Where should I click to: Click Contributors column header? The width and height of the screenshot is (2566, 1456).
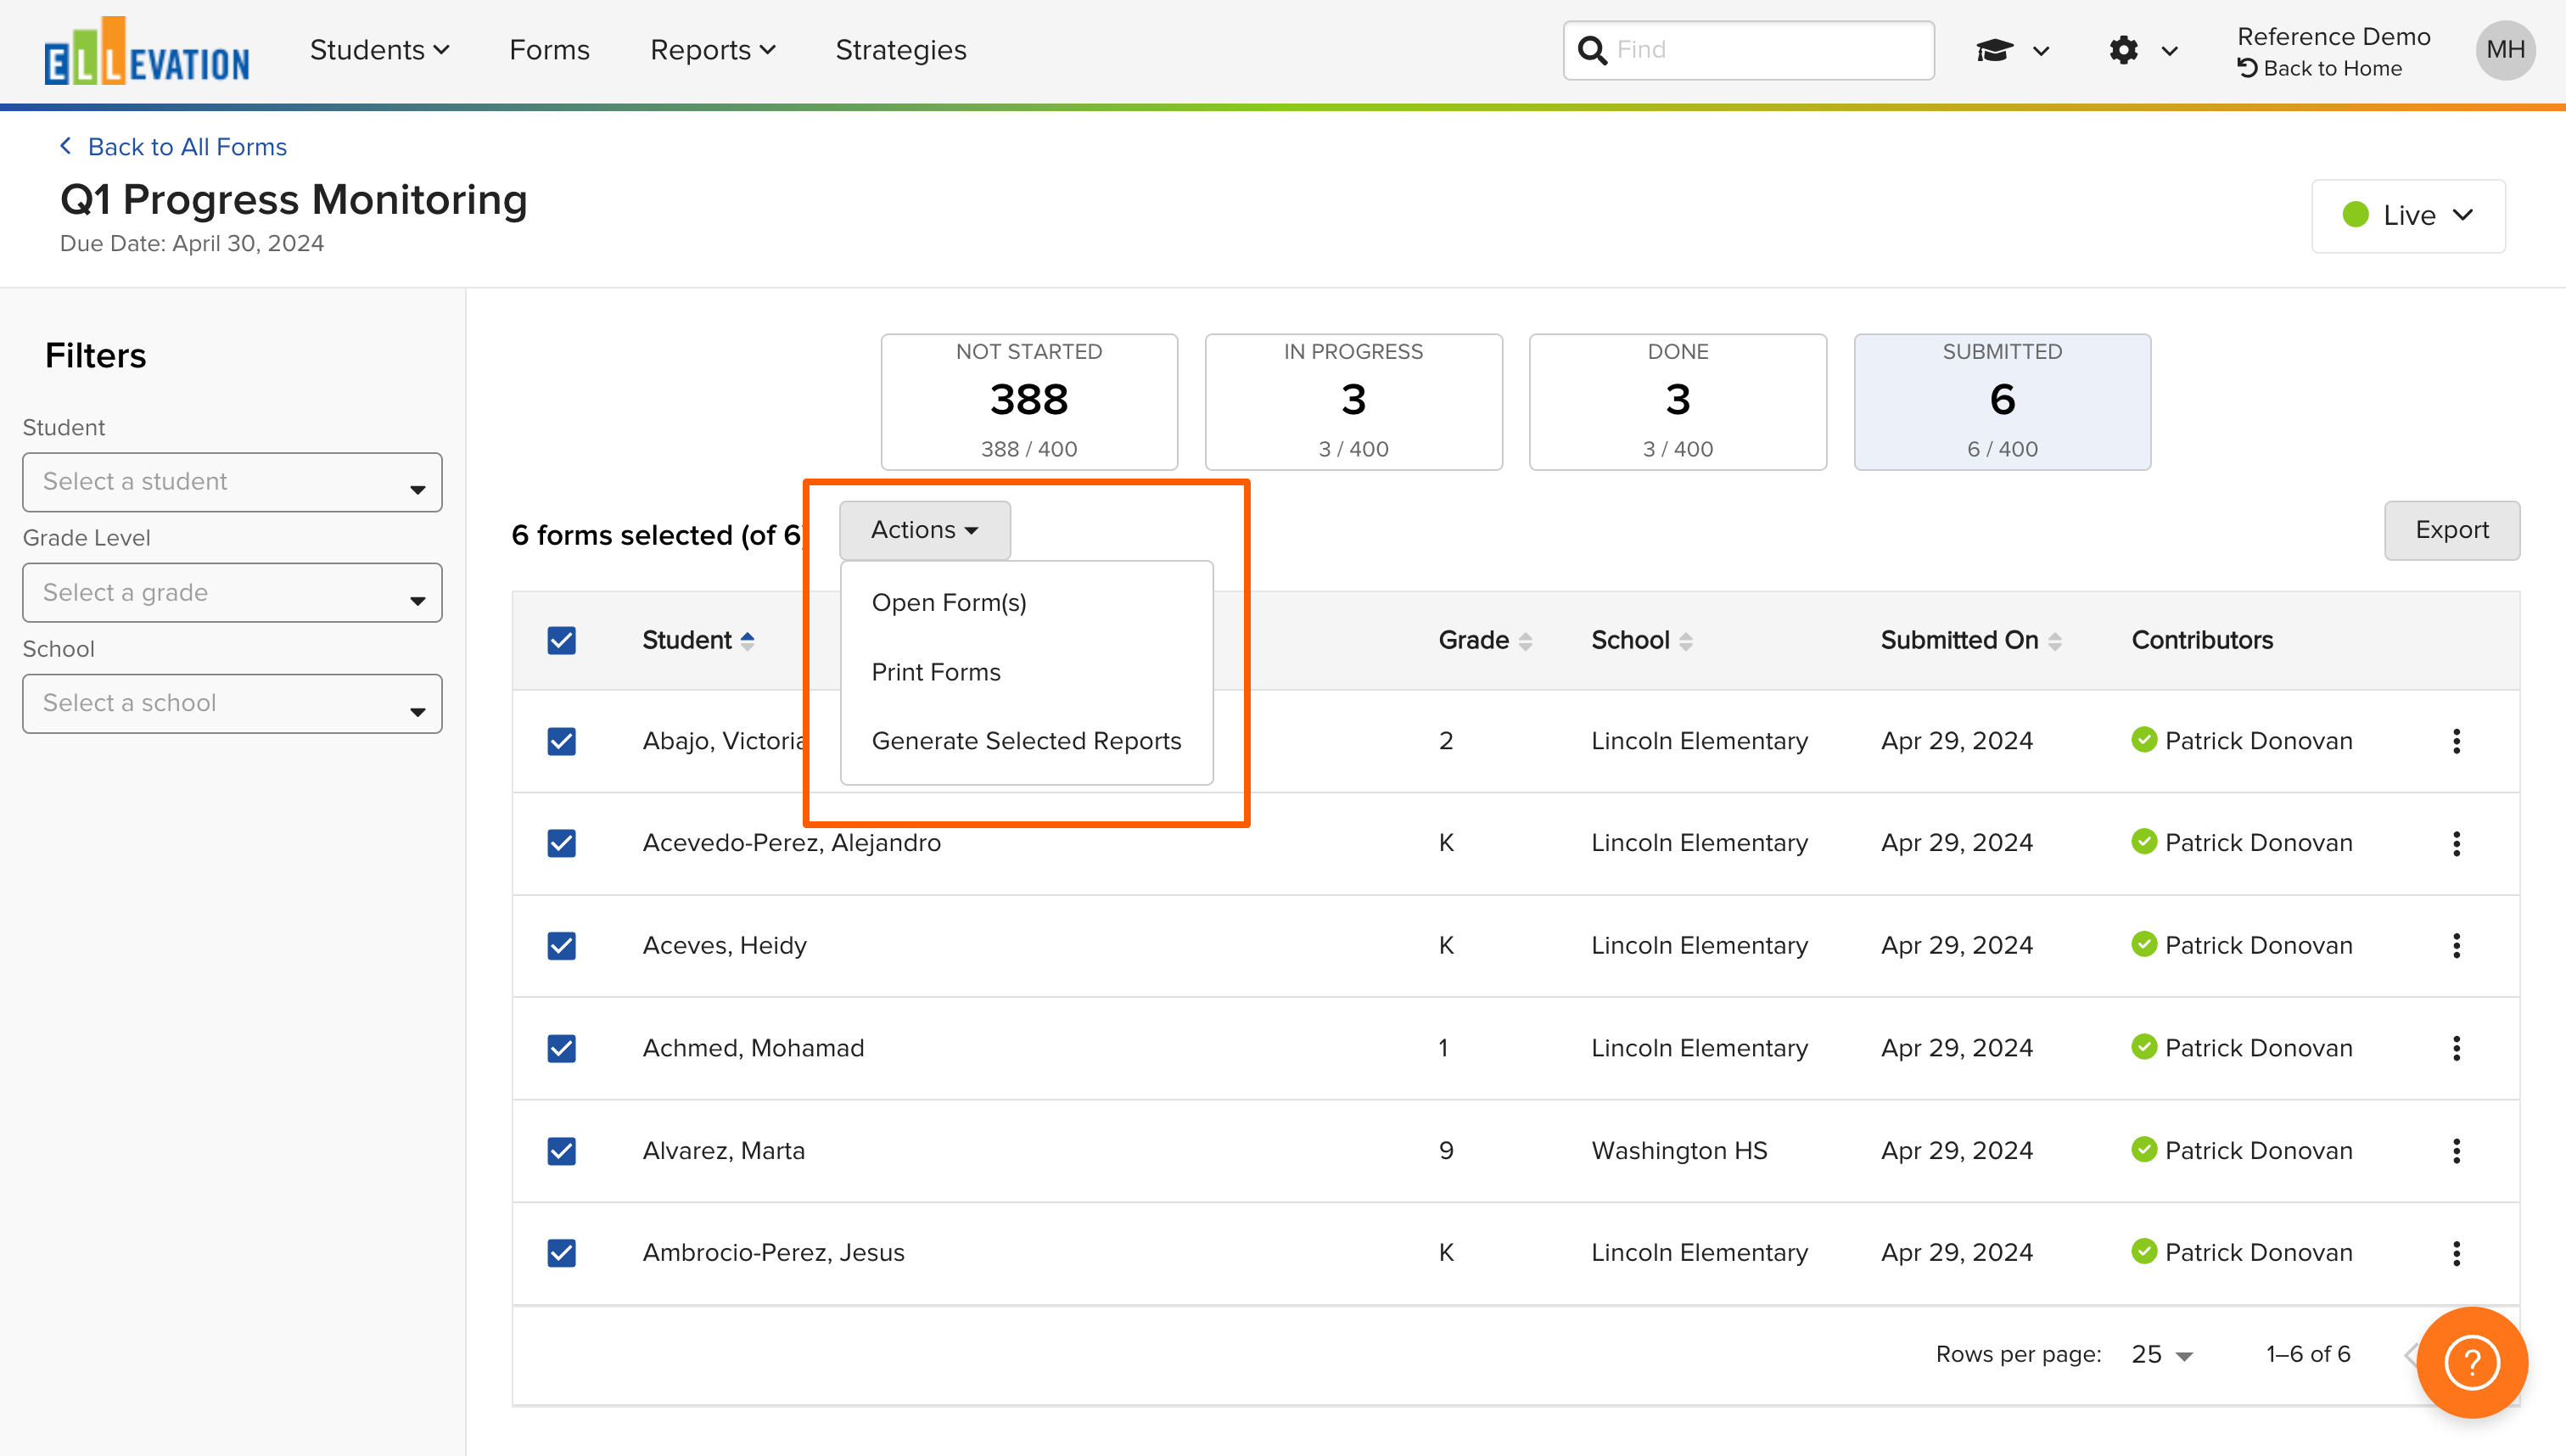tap(2202, 640)
